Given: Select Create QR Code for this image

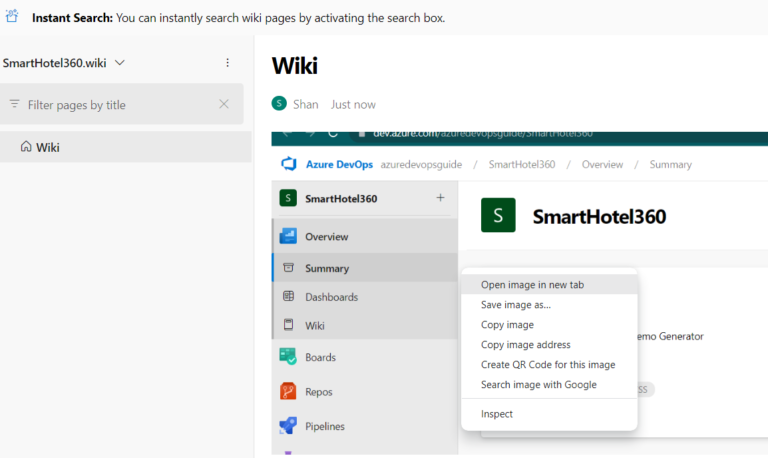Looking at the screenshot, I should click(547, 365).
